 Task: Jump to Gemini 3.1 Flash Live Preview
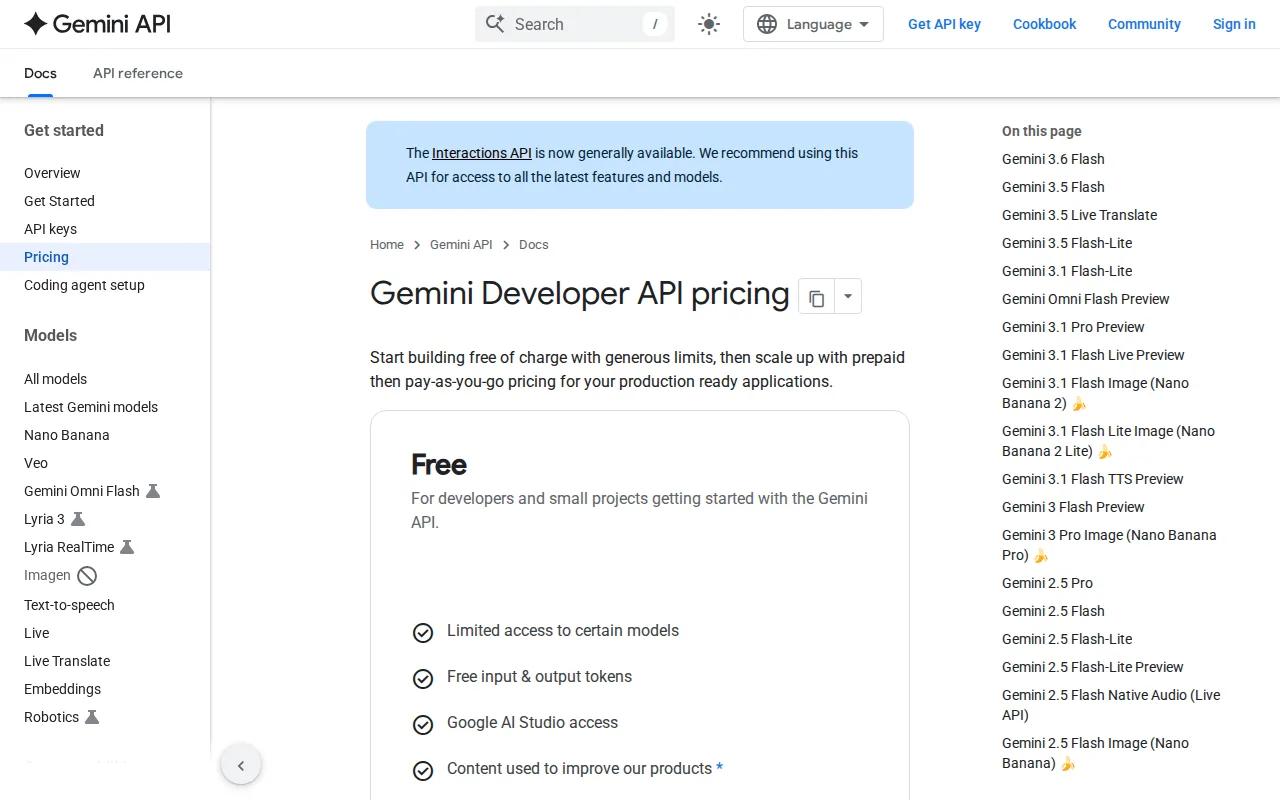[1093, 355]
